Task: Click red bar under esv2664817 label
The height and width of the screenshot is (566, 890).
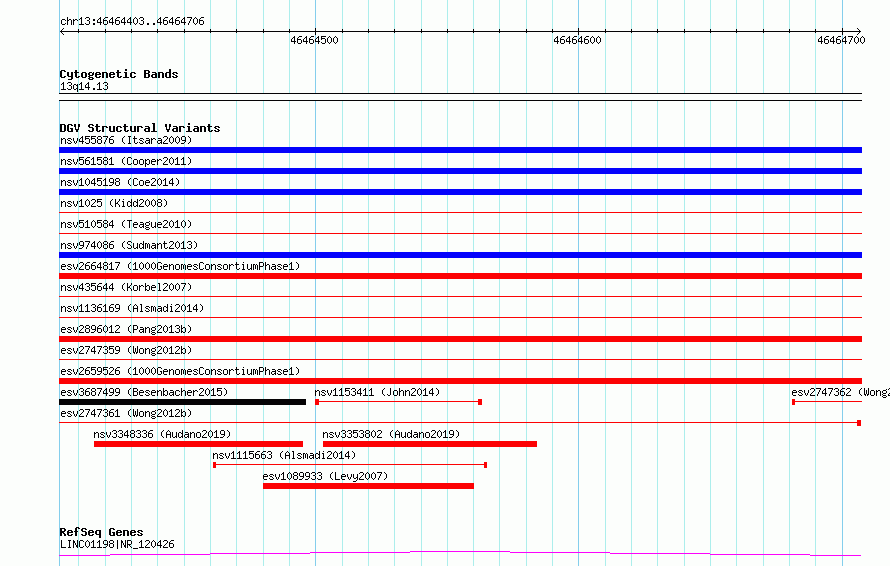Action: pyautogui.click(x=460, y=276)
